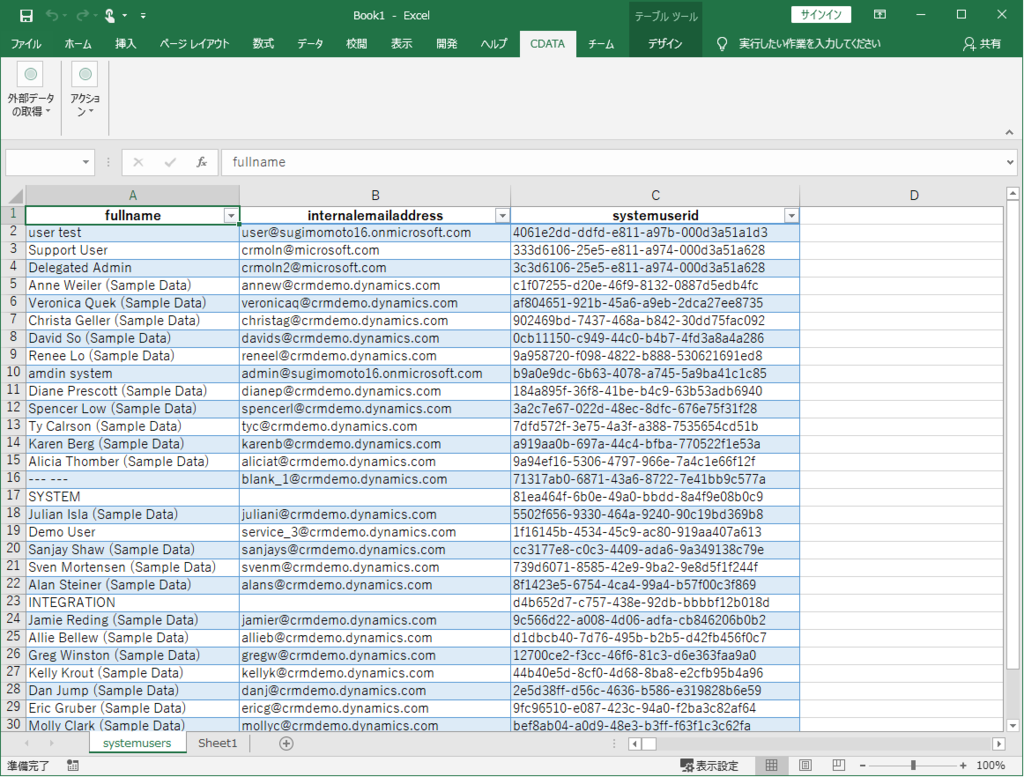Click the lightbulb tell-me icon
Screen dimensions: 1024x777
point(722,44)
